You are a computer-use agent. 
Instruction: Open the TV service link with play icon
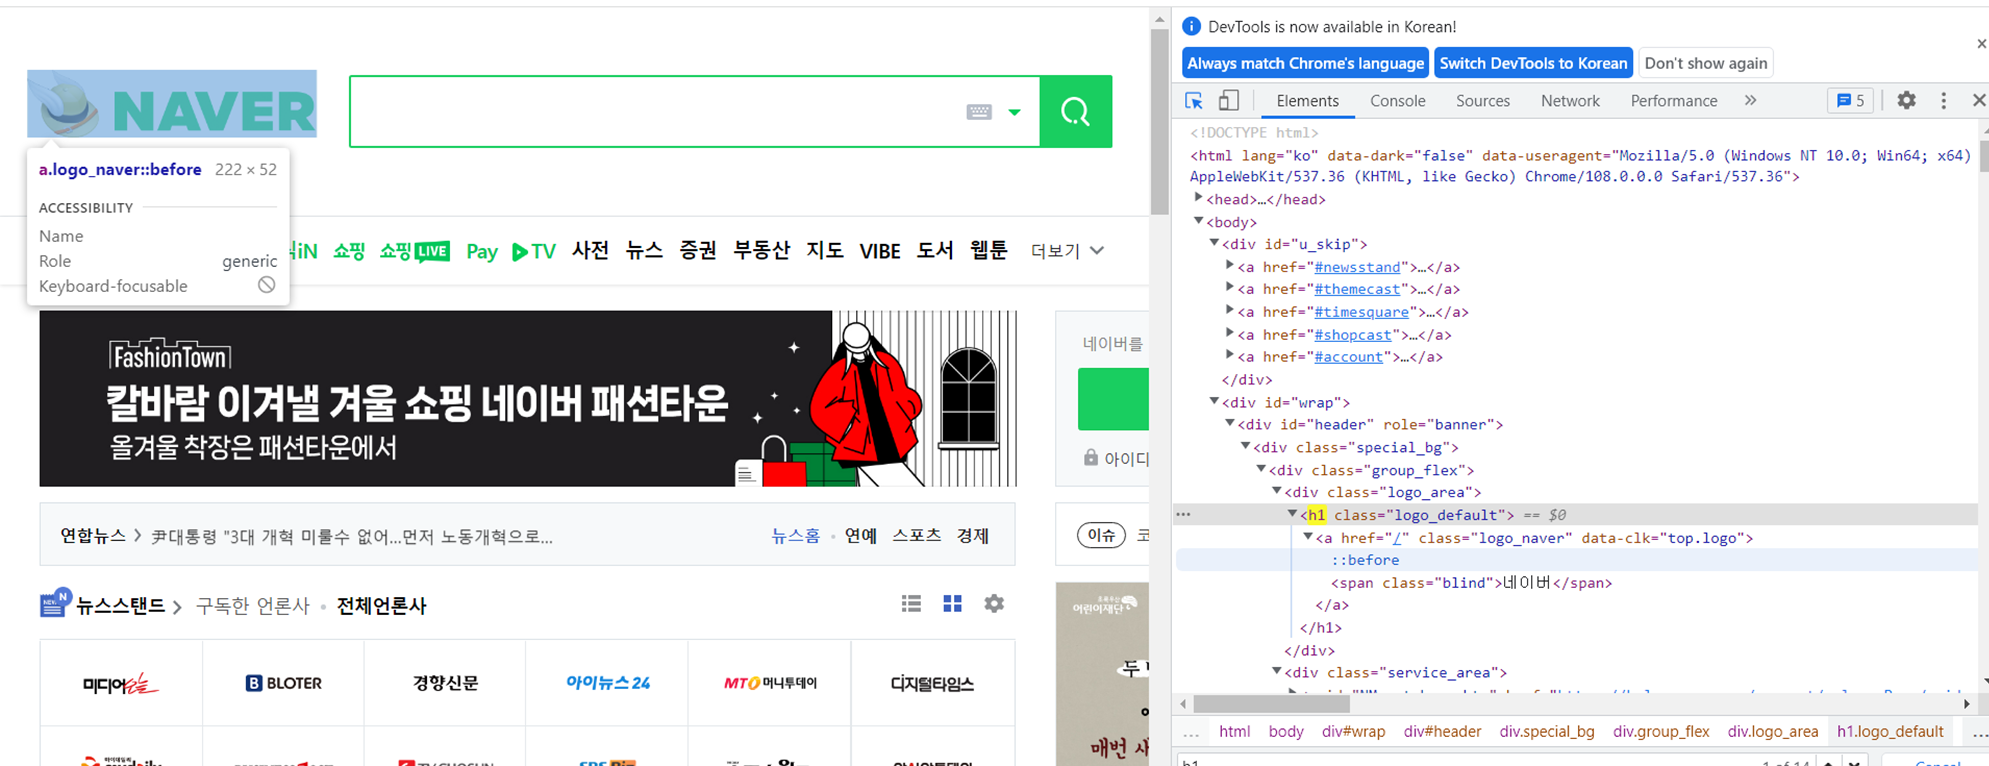tap(534, 251)
